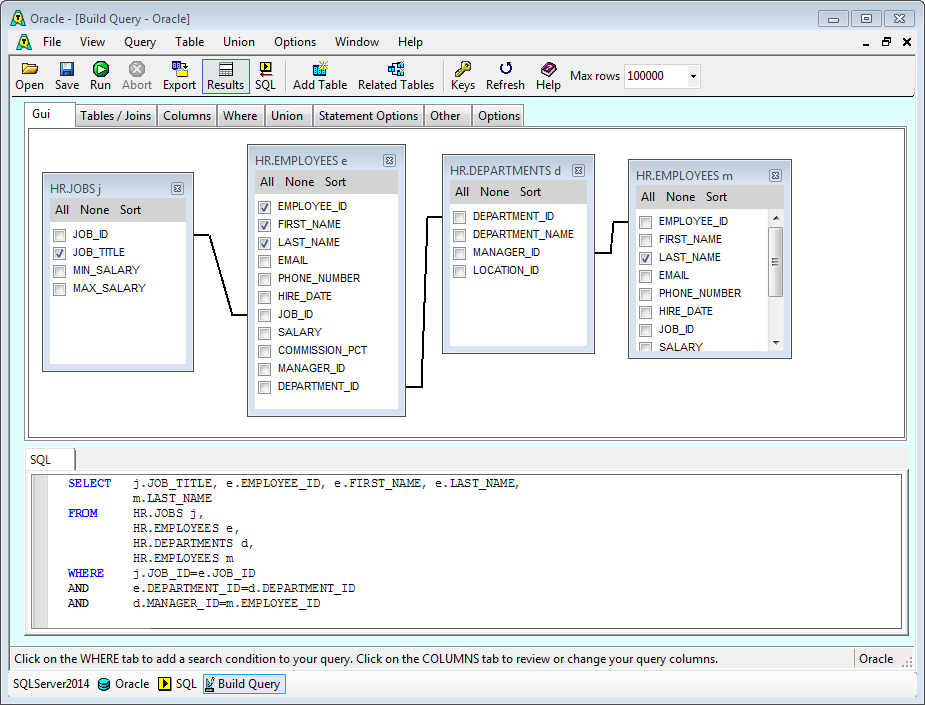Click HR.EMPLOYEES m scroll up arrow
Screen dimensions: 925x705
tap(776, 218)
